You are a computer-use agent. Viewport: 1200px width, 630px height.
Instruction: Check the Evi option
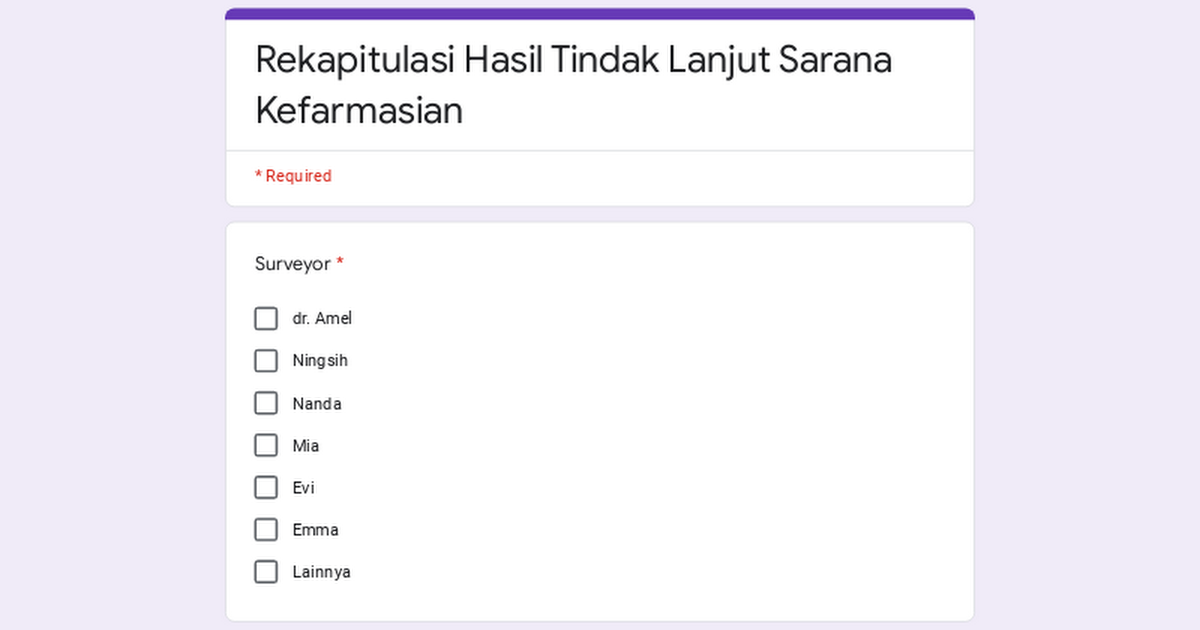265,487
